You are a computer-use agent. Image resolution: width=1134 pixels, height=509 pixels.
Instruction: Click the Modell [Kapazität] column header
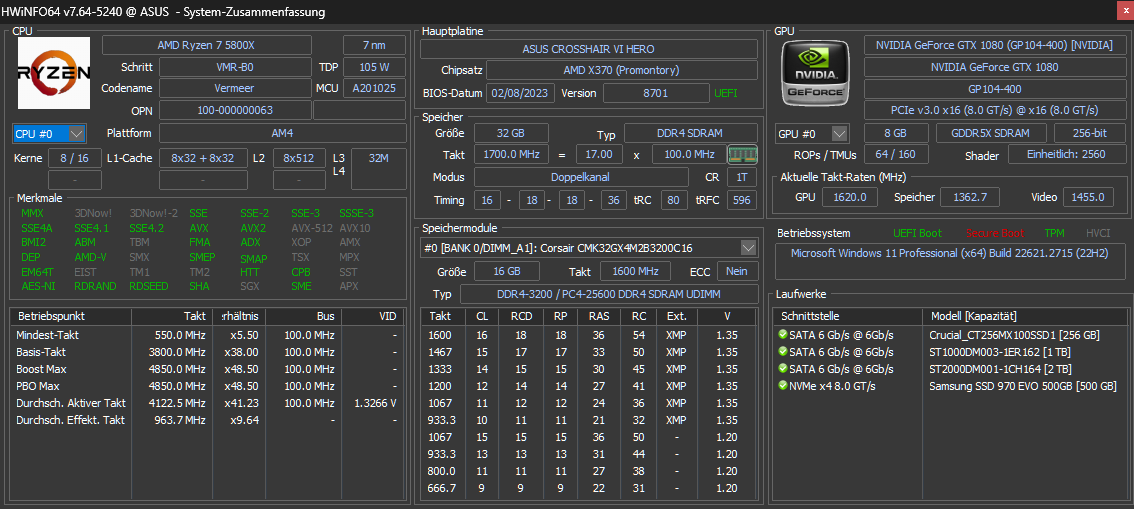[x=1025, y=317]
